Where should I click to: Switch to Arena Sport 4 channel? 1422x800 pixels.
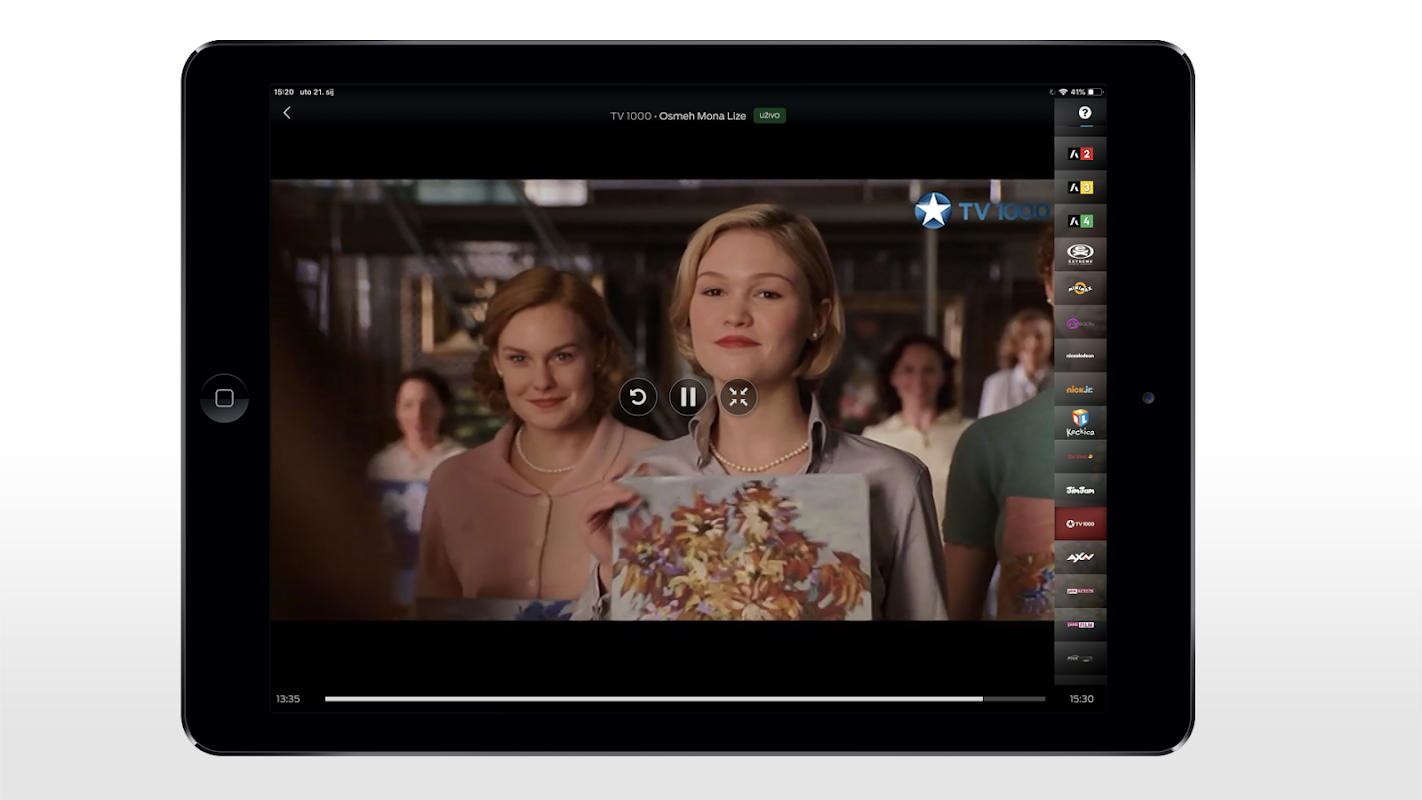1080,221
